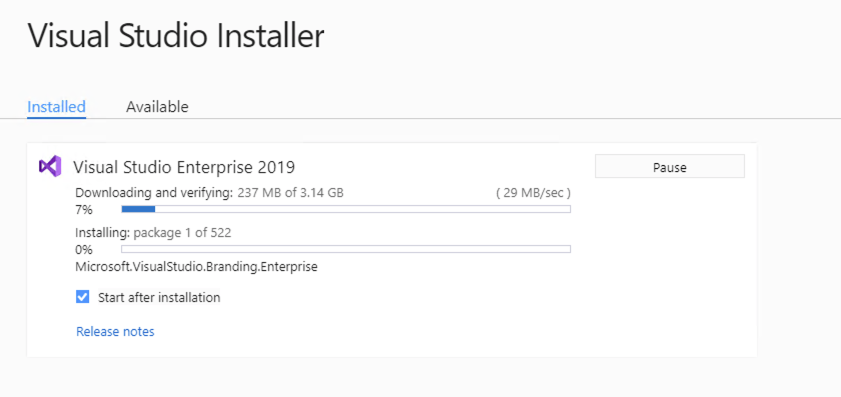Screen dimensions: 841x397
Task: Click the Installing label text
Action: click(102, 233)
